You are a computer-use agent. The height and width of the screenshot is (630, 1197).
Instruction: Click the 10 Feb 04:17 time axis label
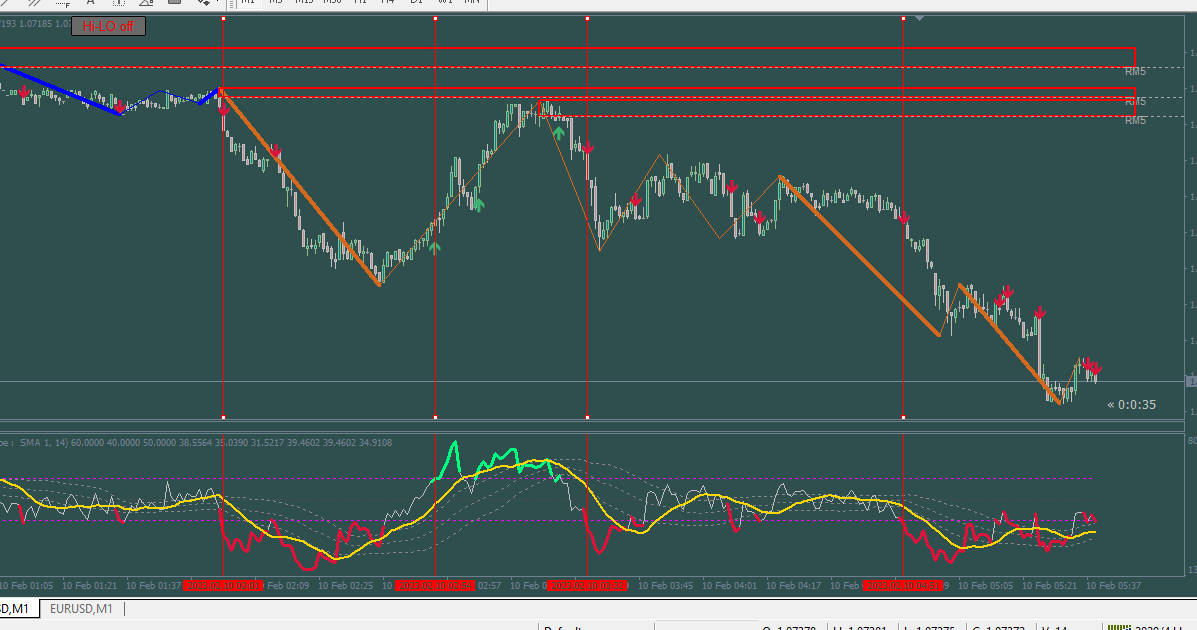click(x=793, y=586)
